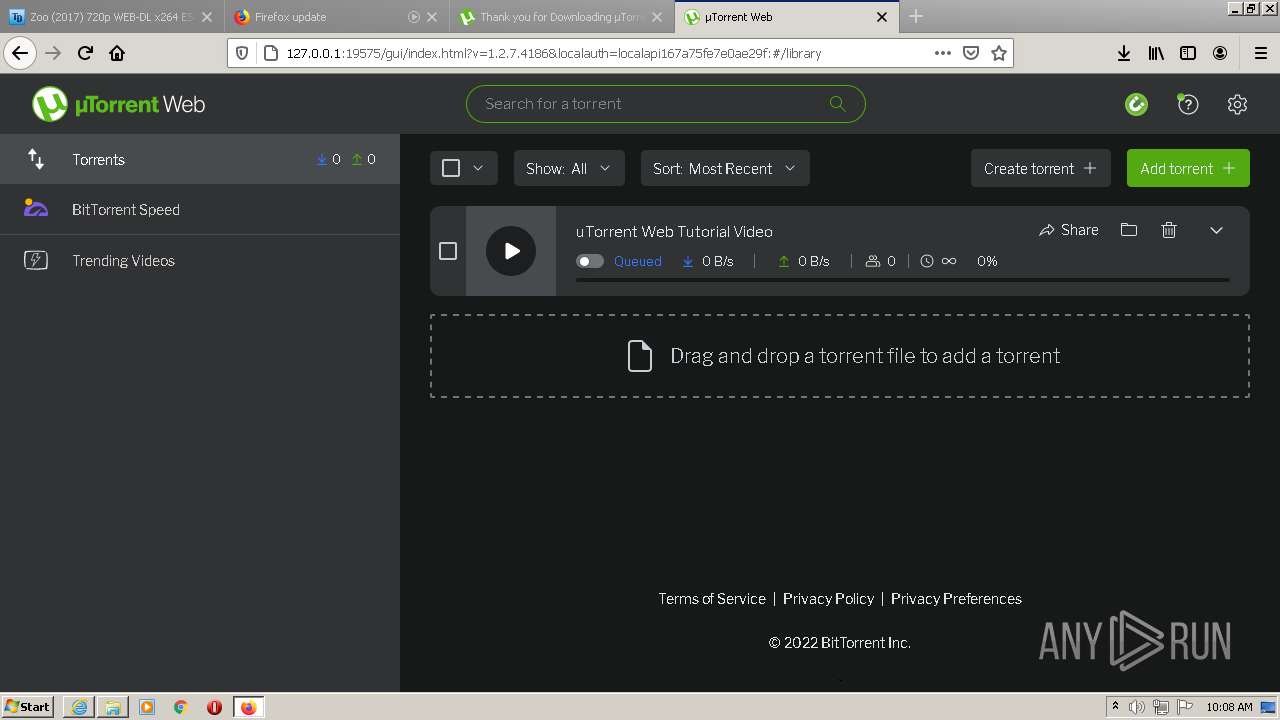This screenshot has height=720, width=1280.
Task: Click the Firefox update tab play icon
Action: click(414, 17)
